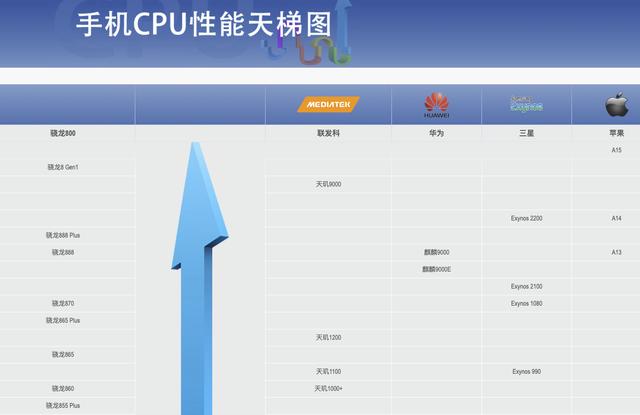Image resolution: width=640 pixels, height=415 pixels.
Task: Select the Exynos 2200 entry
Action: [526, 218]
